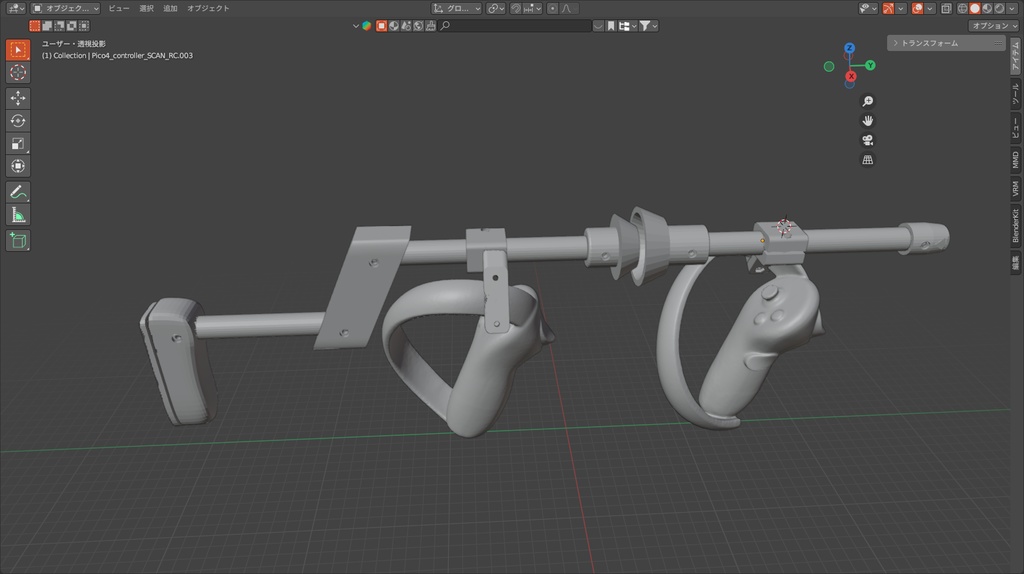1024x574 pixels.
Task: Switch to solid viewport shading
Action: 975,8
